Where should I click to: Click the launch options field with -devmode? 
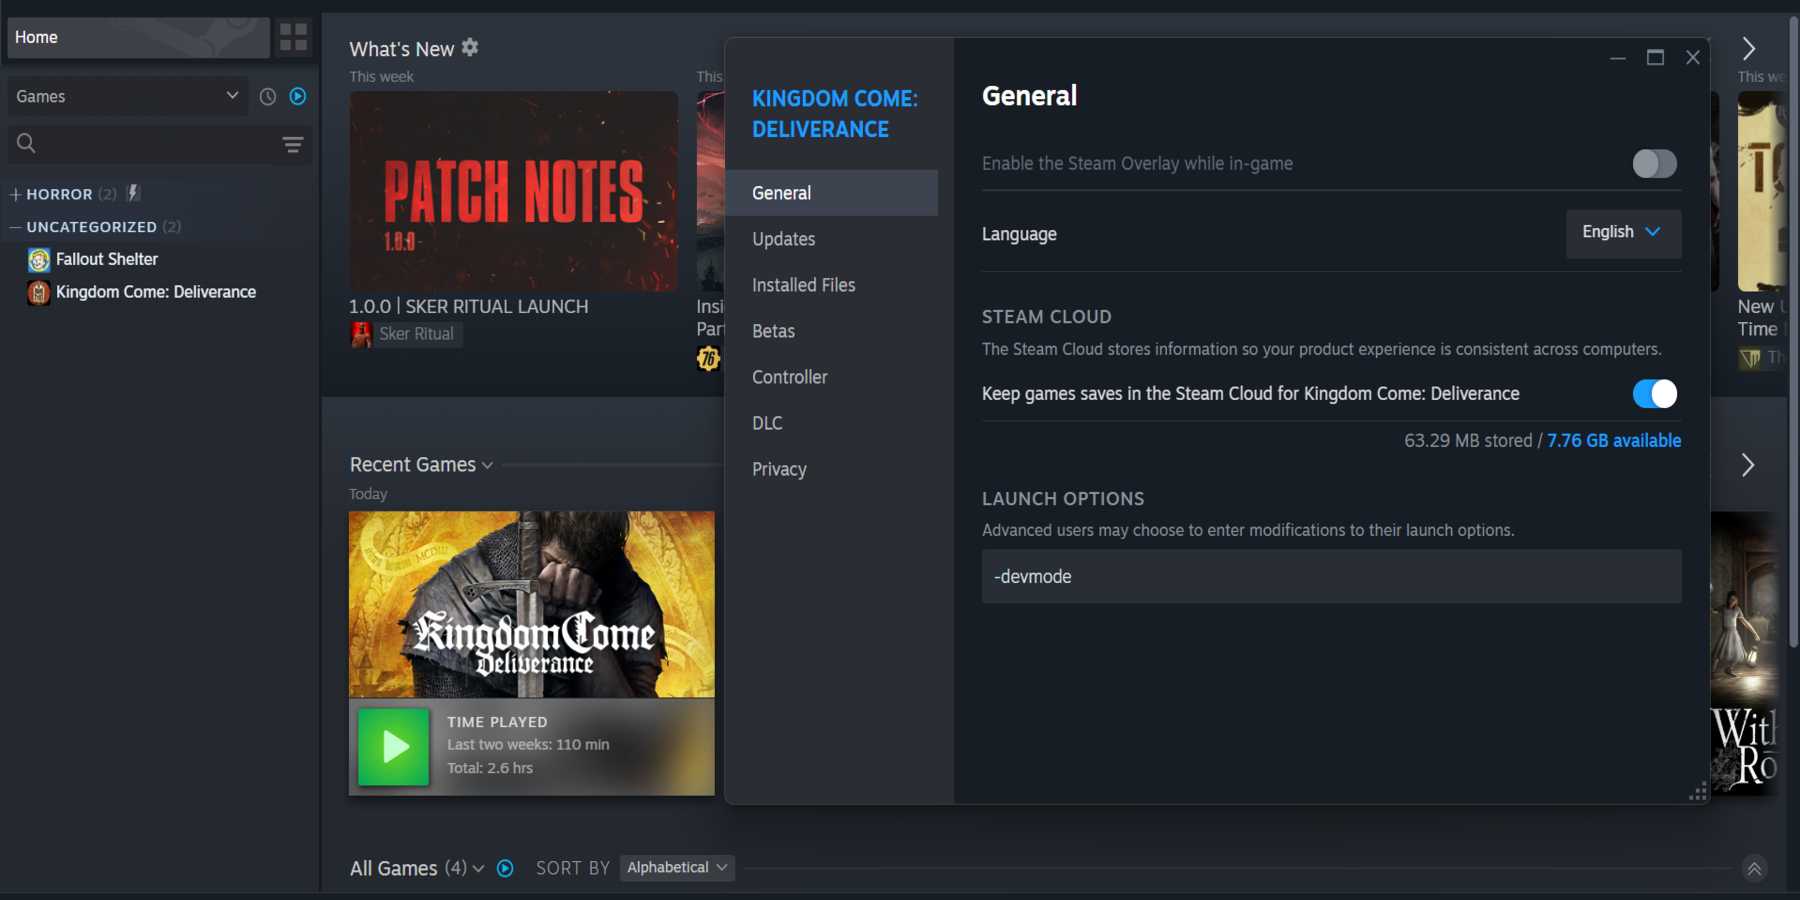[x=1331, y=576]
